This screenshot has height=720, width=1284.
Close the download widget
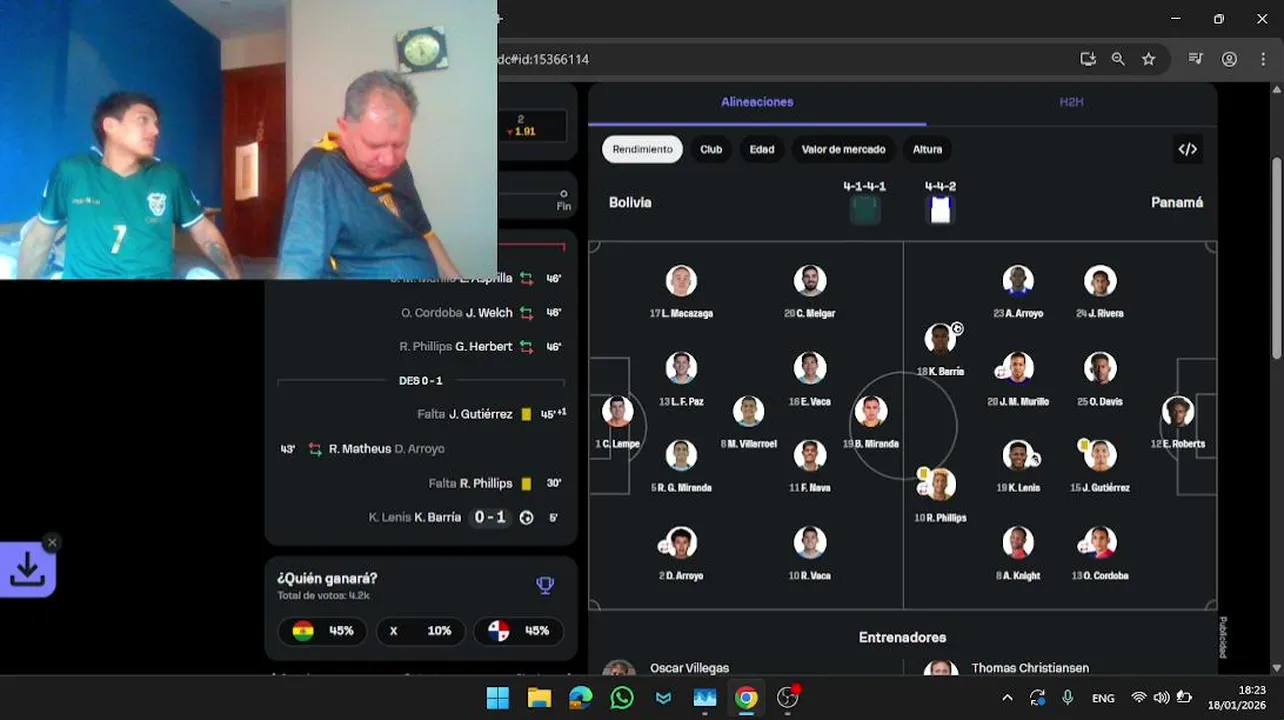coord(52,542)
